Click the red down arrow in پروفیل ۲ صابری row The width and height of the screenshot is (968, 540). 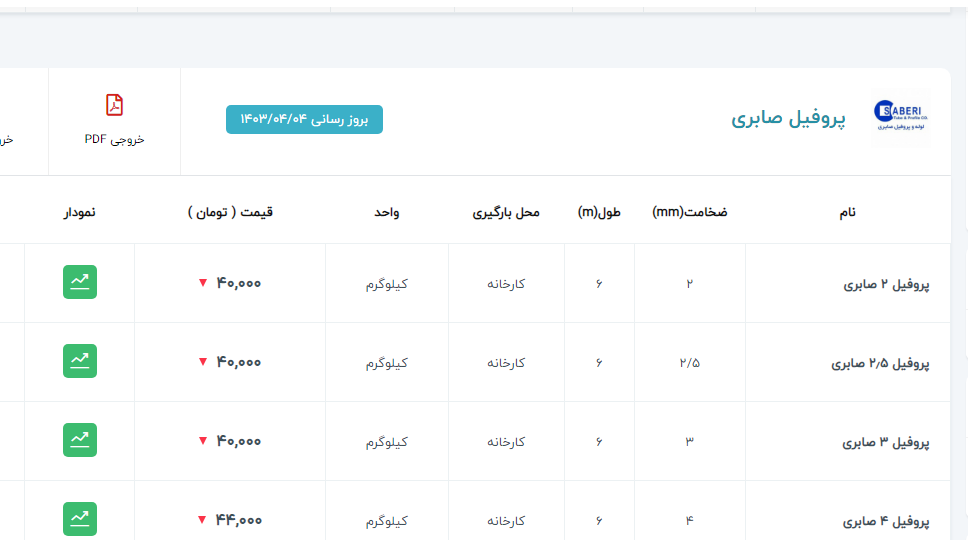203,283
